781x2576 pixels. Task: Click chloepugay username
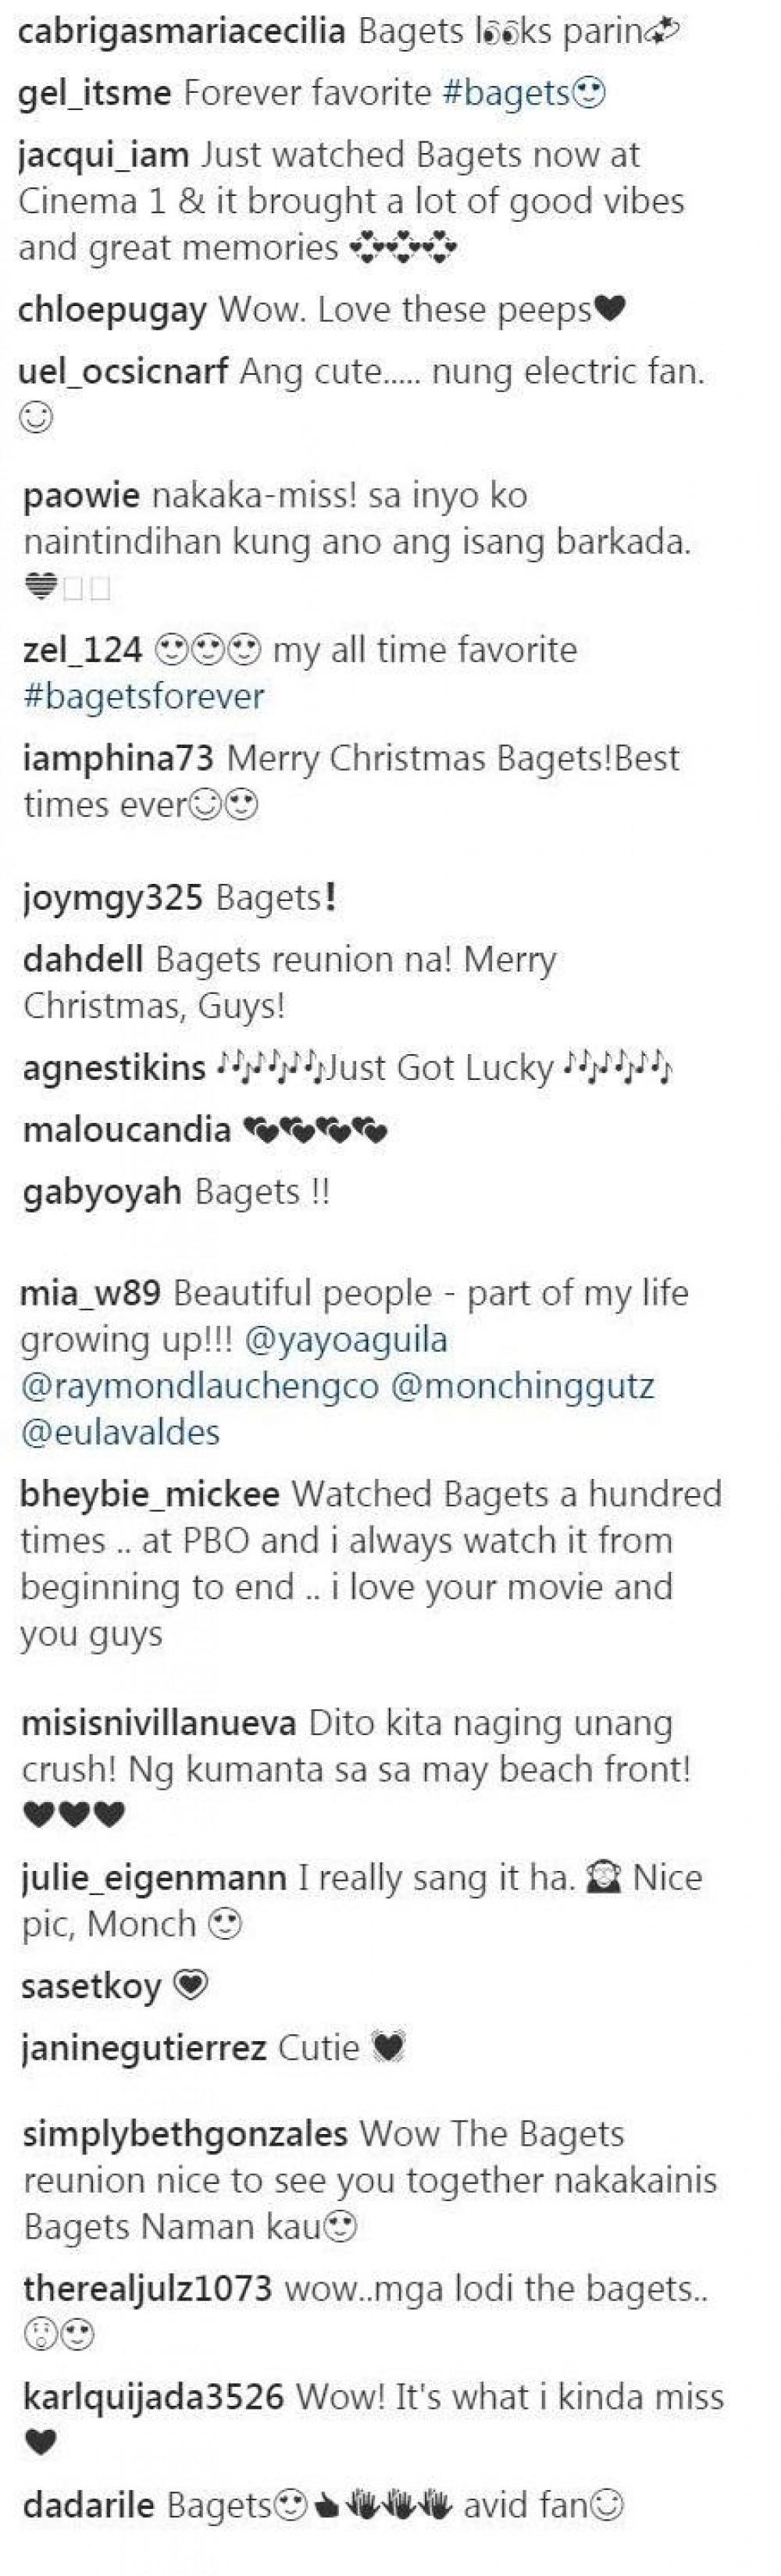coord(113,311)
